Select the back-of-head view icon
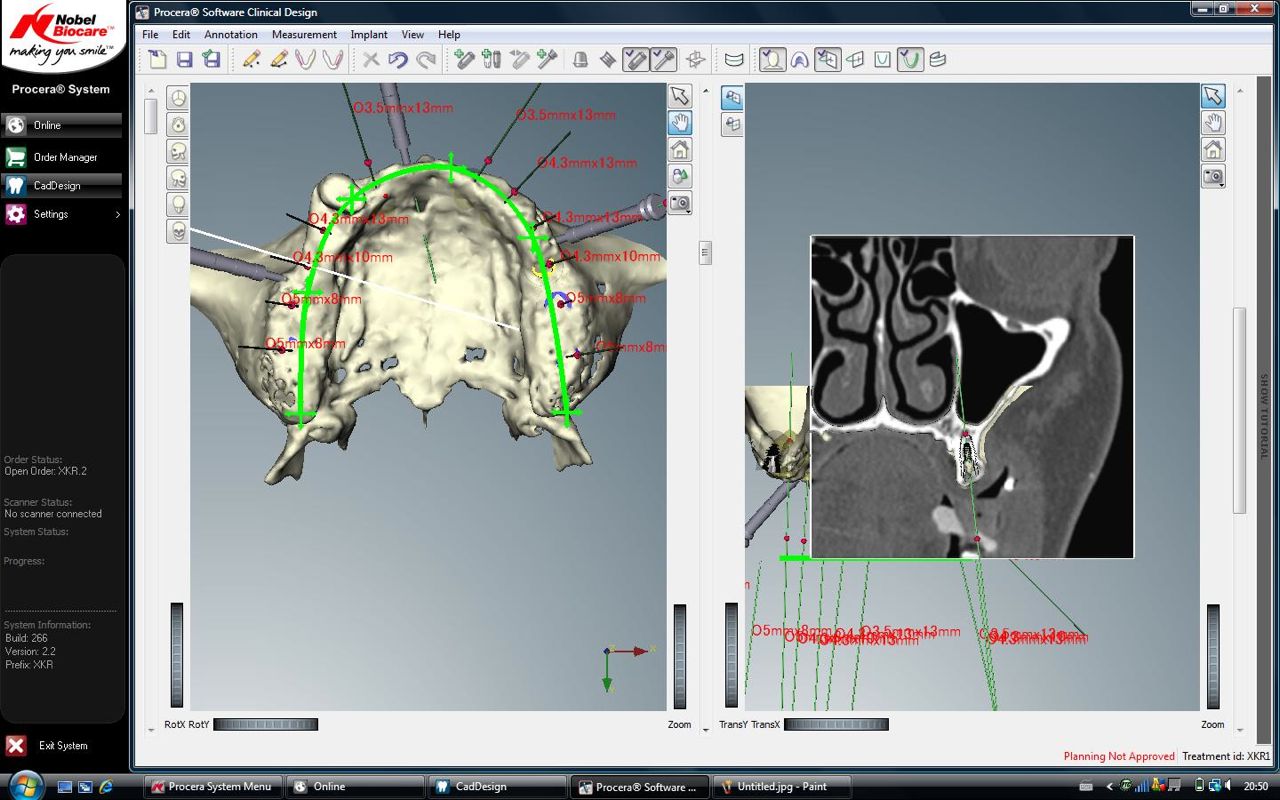1280x800 pixels. (x=177, y=205)
